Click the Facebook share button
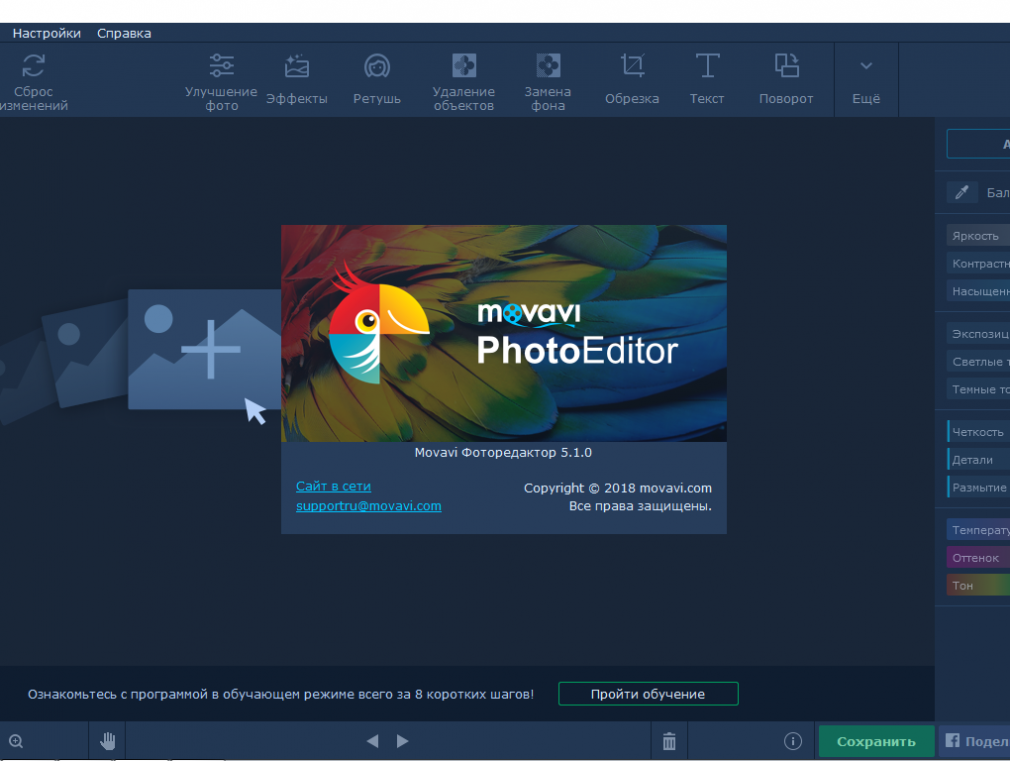The image size is (1010, 761). tap(974, 741)
